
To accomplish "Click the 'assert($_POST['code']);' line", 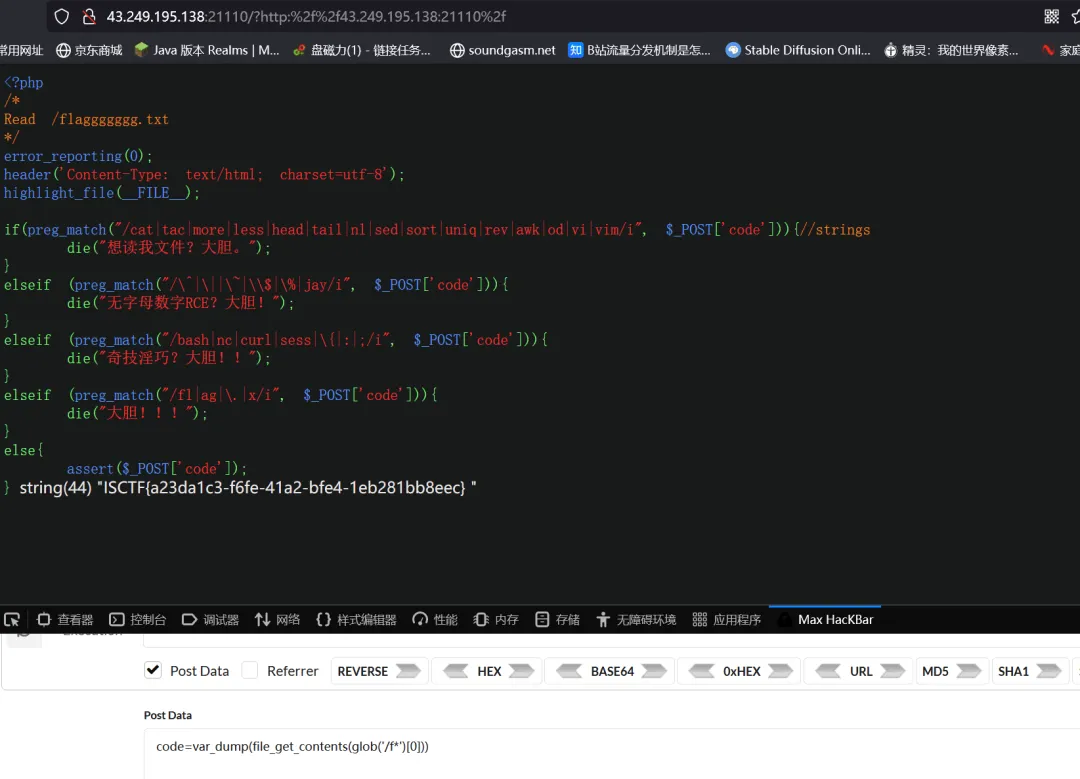I will click(156, 468).
